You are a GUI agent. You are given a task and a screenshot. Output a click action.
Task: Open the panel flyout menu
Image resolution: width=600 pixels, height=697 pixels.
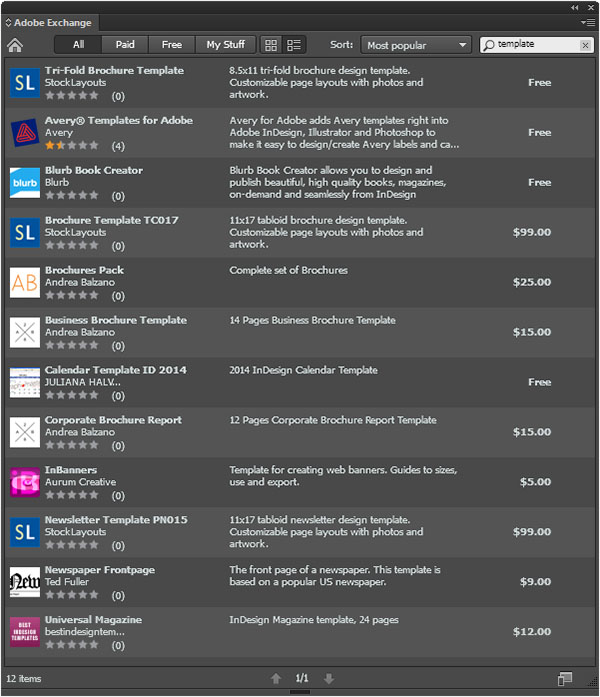[588, 22]
